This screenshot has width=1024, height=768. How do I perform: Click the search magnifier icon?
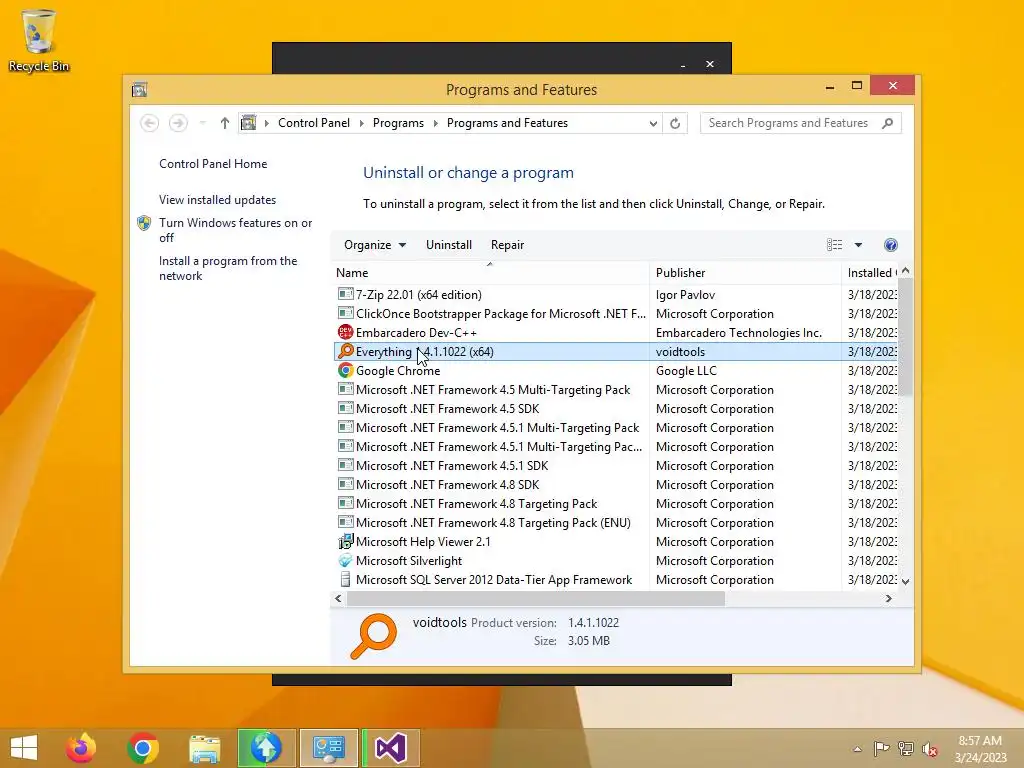tap(888, 123)
